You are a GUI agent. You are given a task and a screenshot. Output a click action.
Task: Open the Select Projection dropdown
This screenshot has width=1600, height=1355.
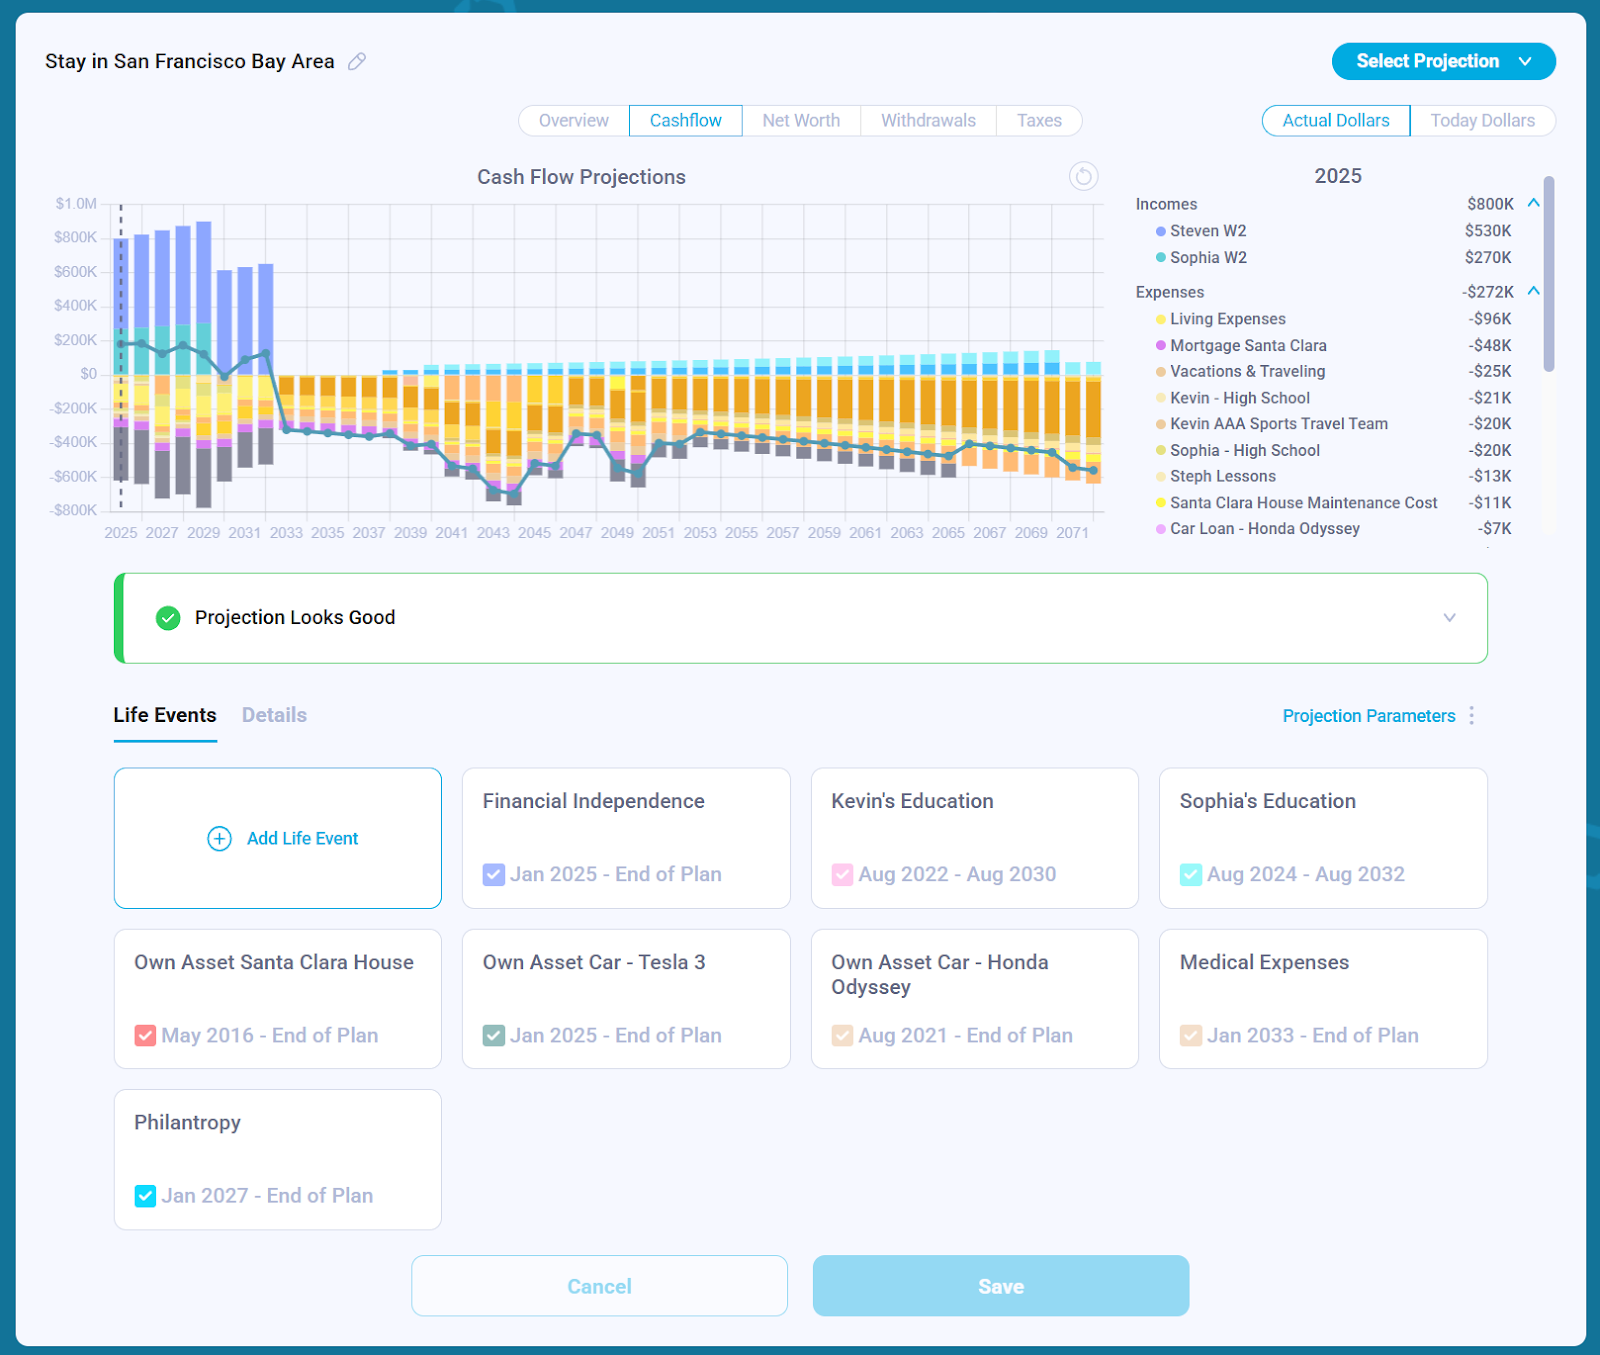[1444, 61]
